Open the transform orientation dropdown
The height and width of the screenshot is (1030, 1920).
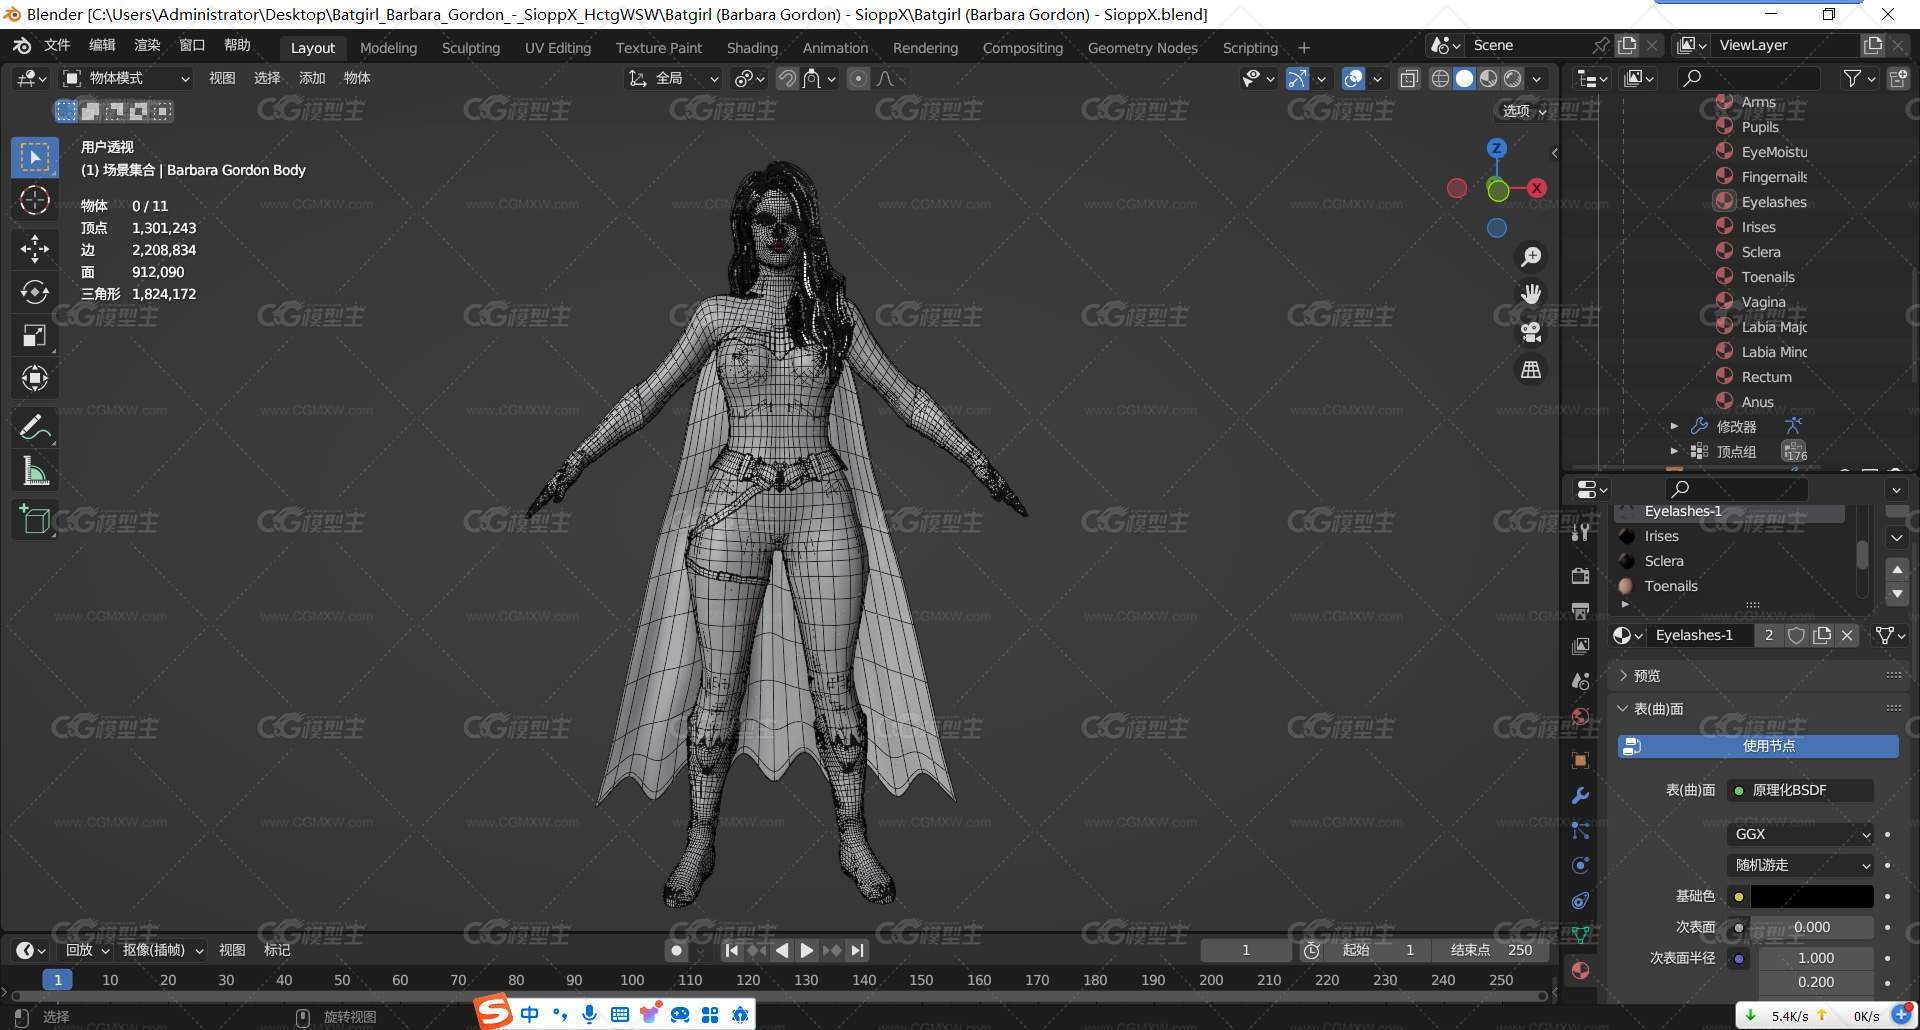(x=673, y=78)
